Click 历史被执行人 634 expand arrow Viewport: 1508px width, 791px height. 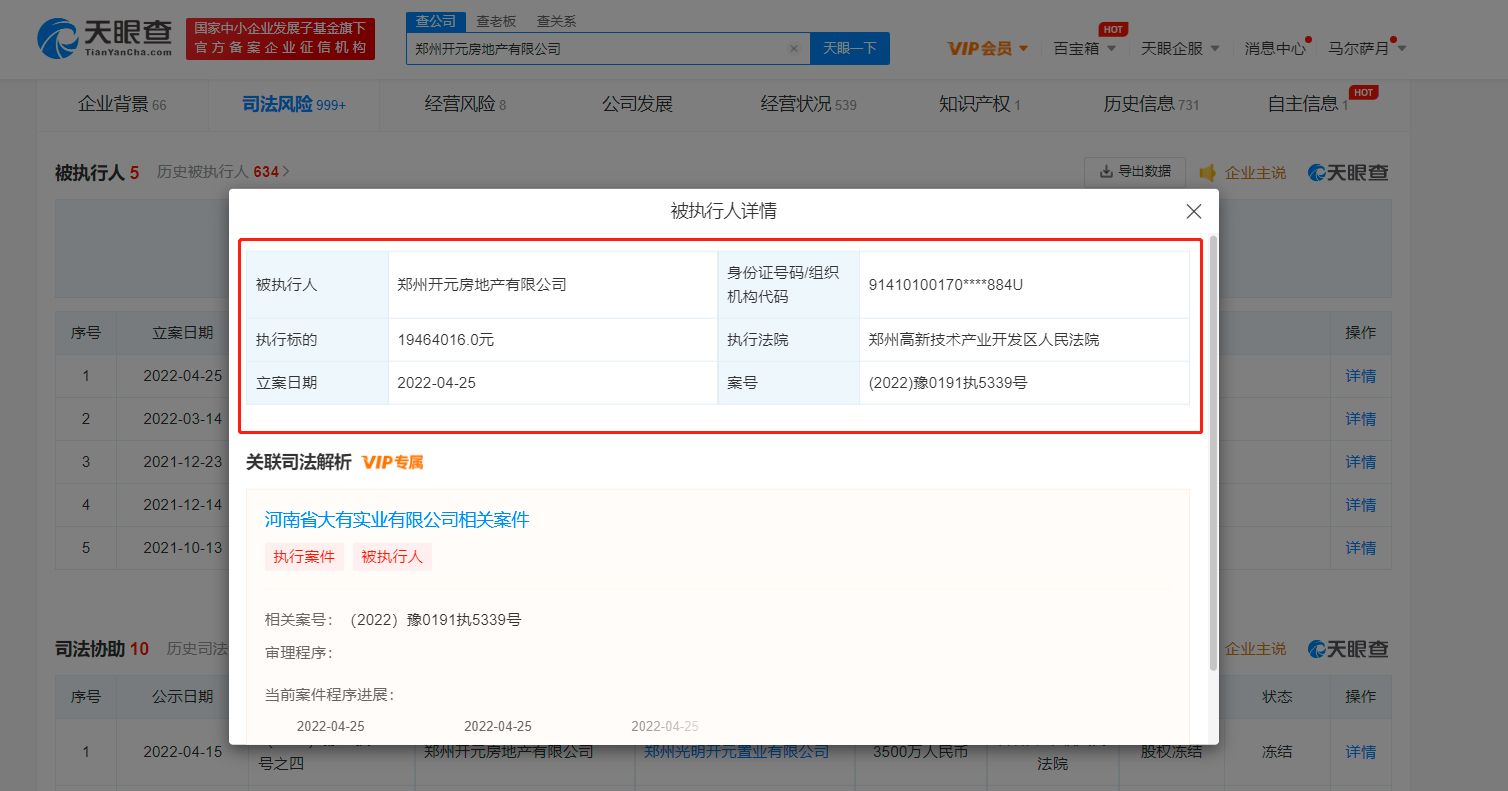(286, 172)
